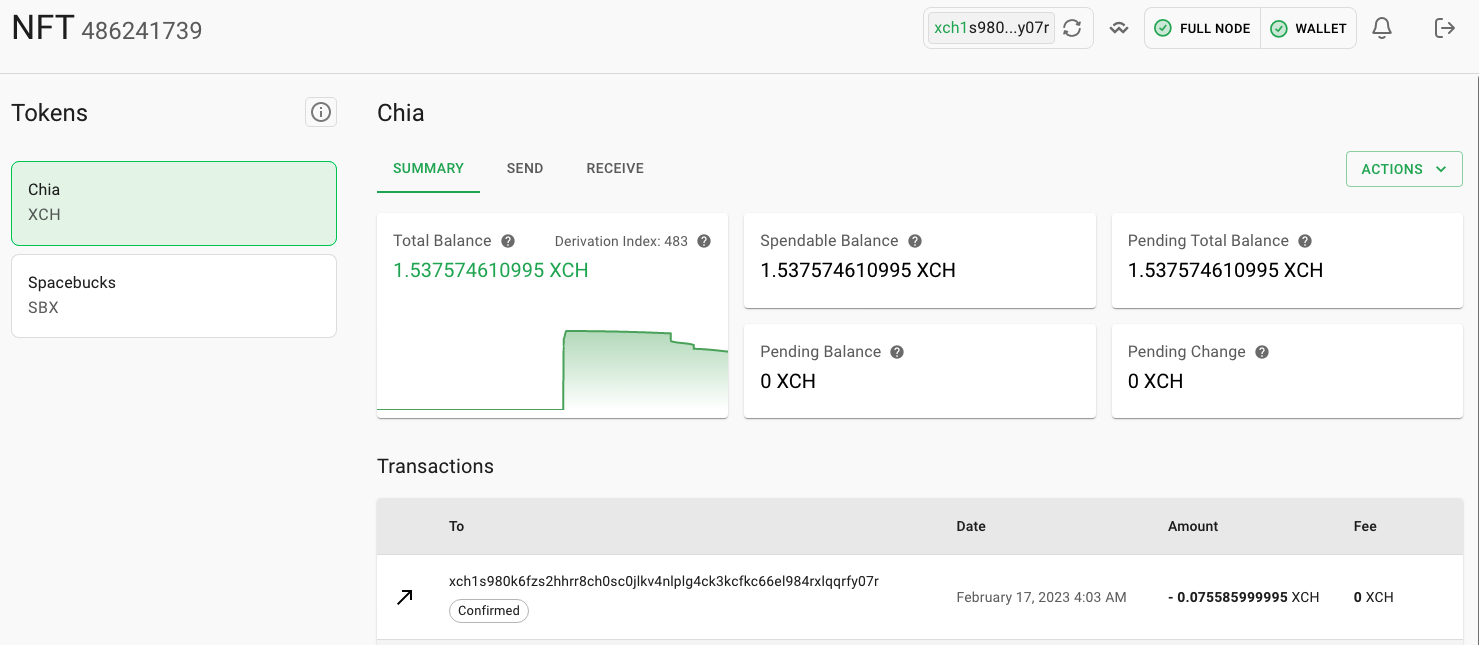Open the notification bell
The image size is (1479, 645).
1381,28
